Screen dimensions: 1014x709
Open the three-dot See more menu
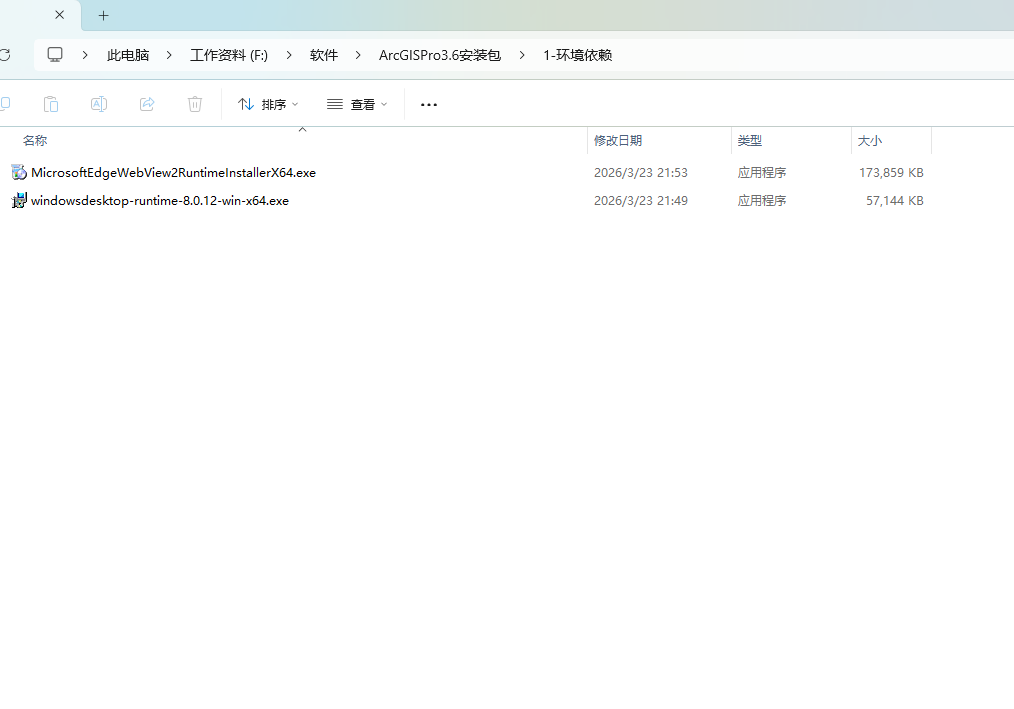429,104
